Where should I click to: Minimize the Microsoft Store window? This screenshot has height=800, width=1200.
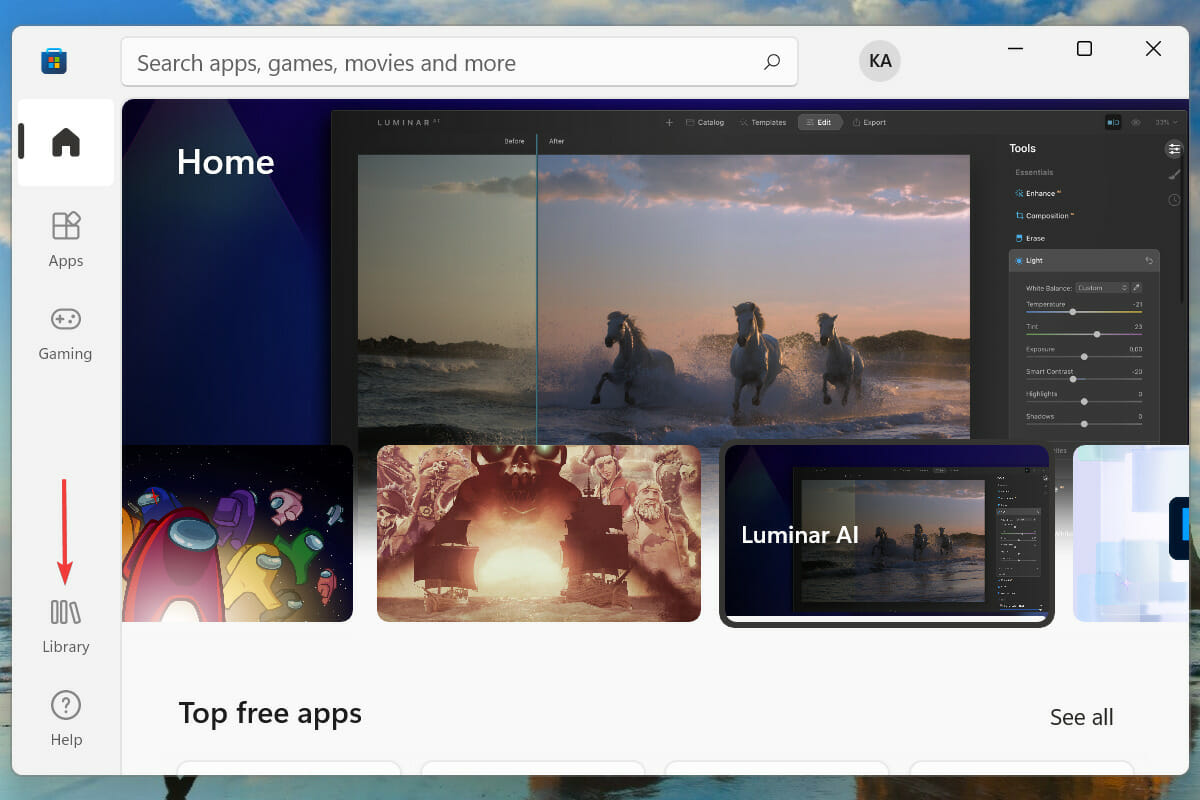[x=1016, y=49]
